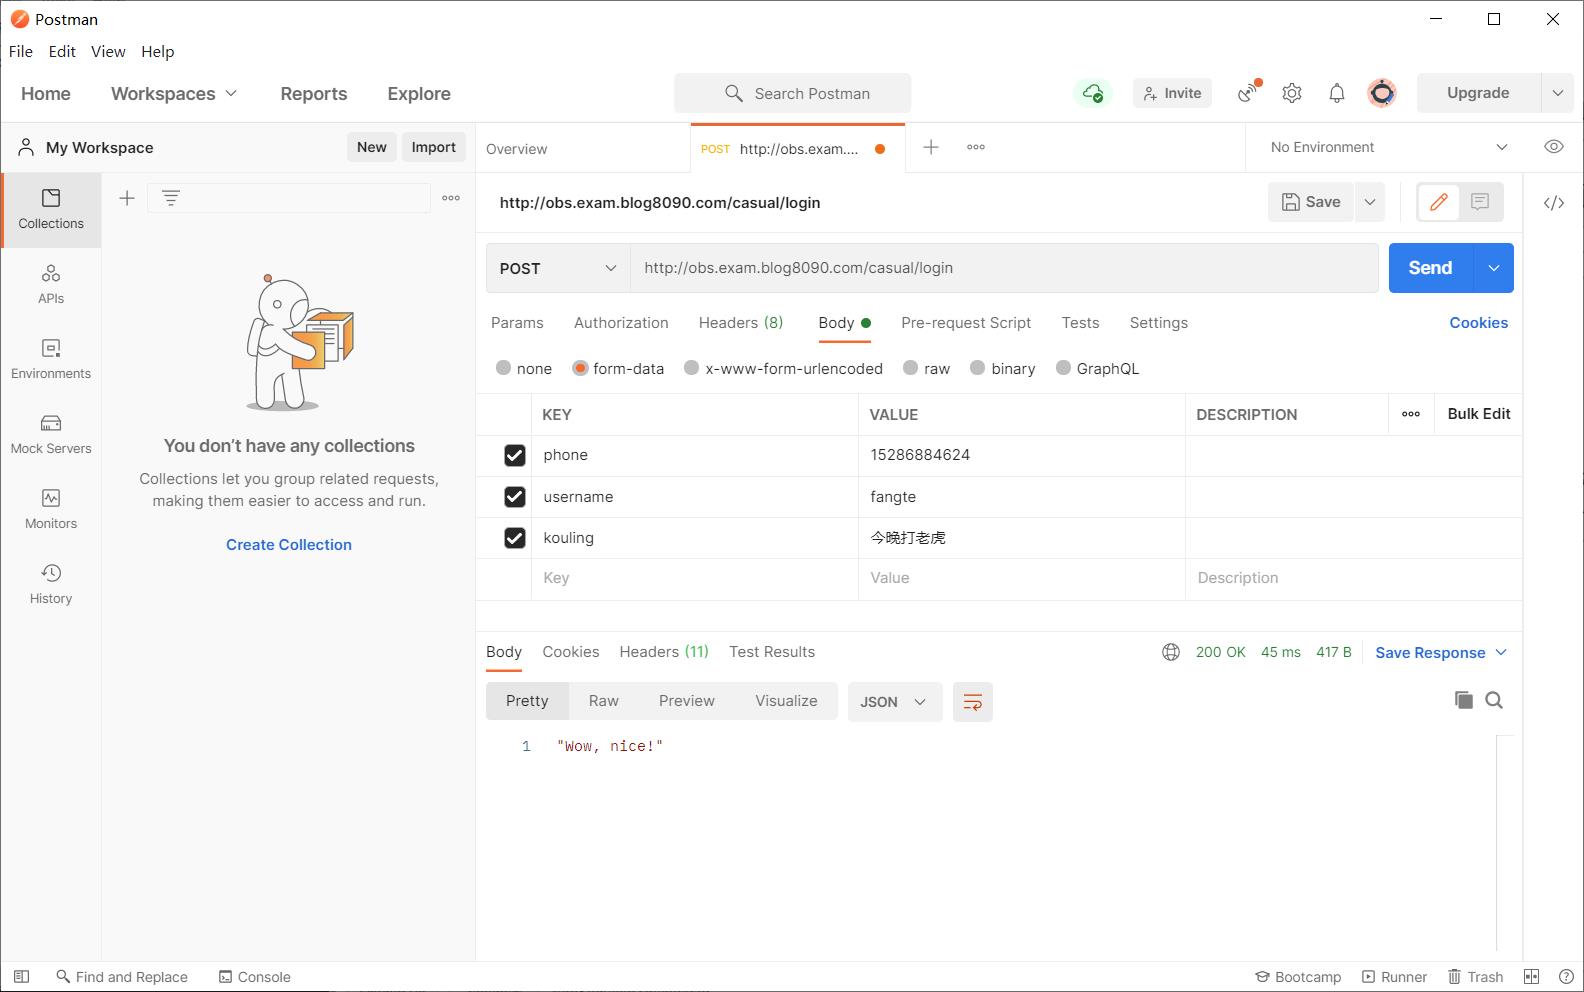Click the request URL input field
The height and width of the screenshot is (992, 1584).
click(x=1004, y=268)
